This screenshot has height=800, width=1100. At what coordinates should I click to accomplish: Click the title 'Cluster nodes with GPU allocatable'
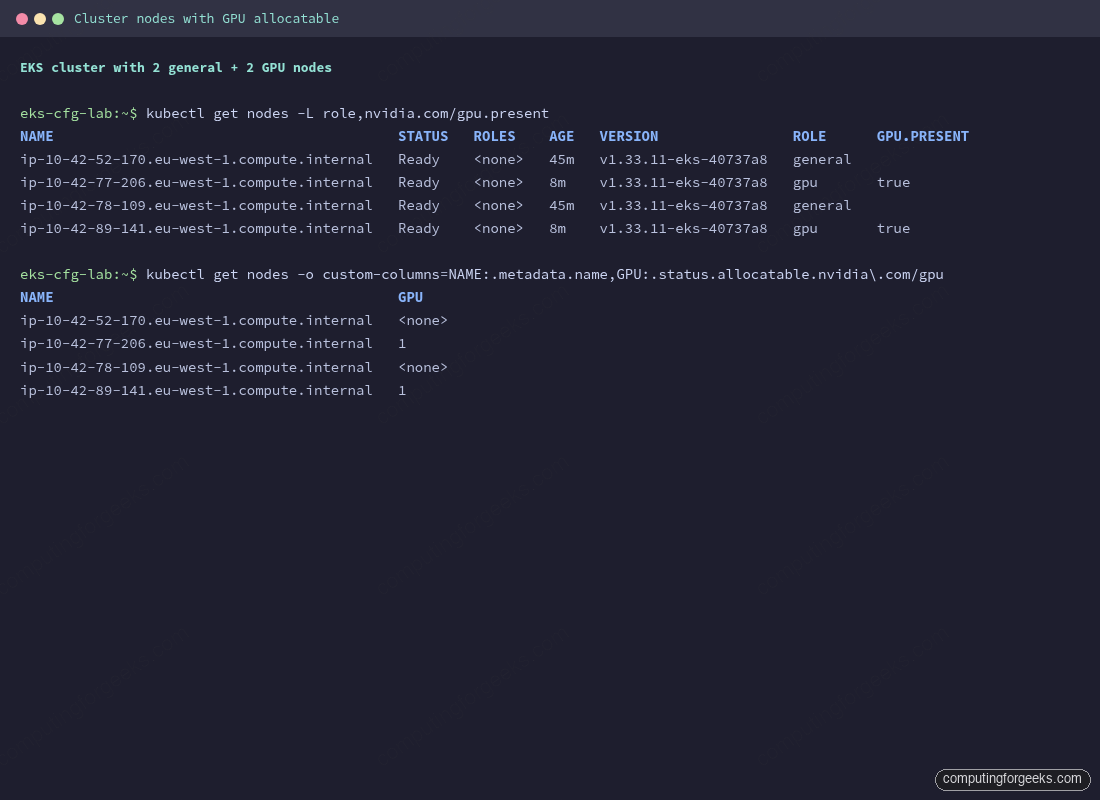click(206, 19)
